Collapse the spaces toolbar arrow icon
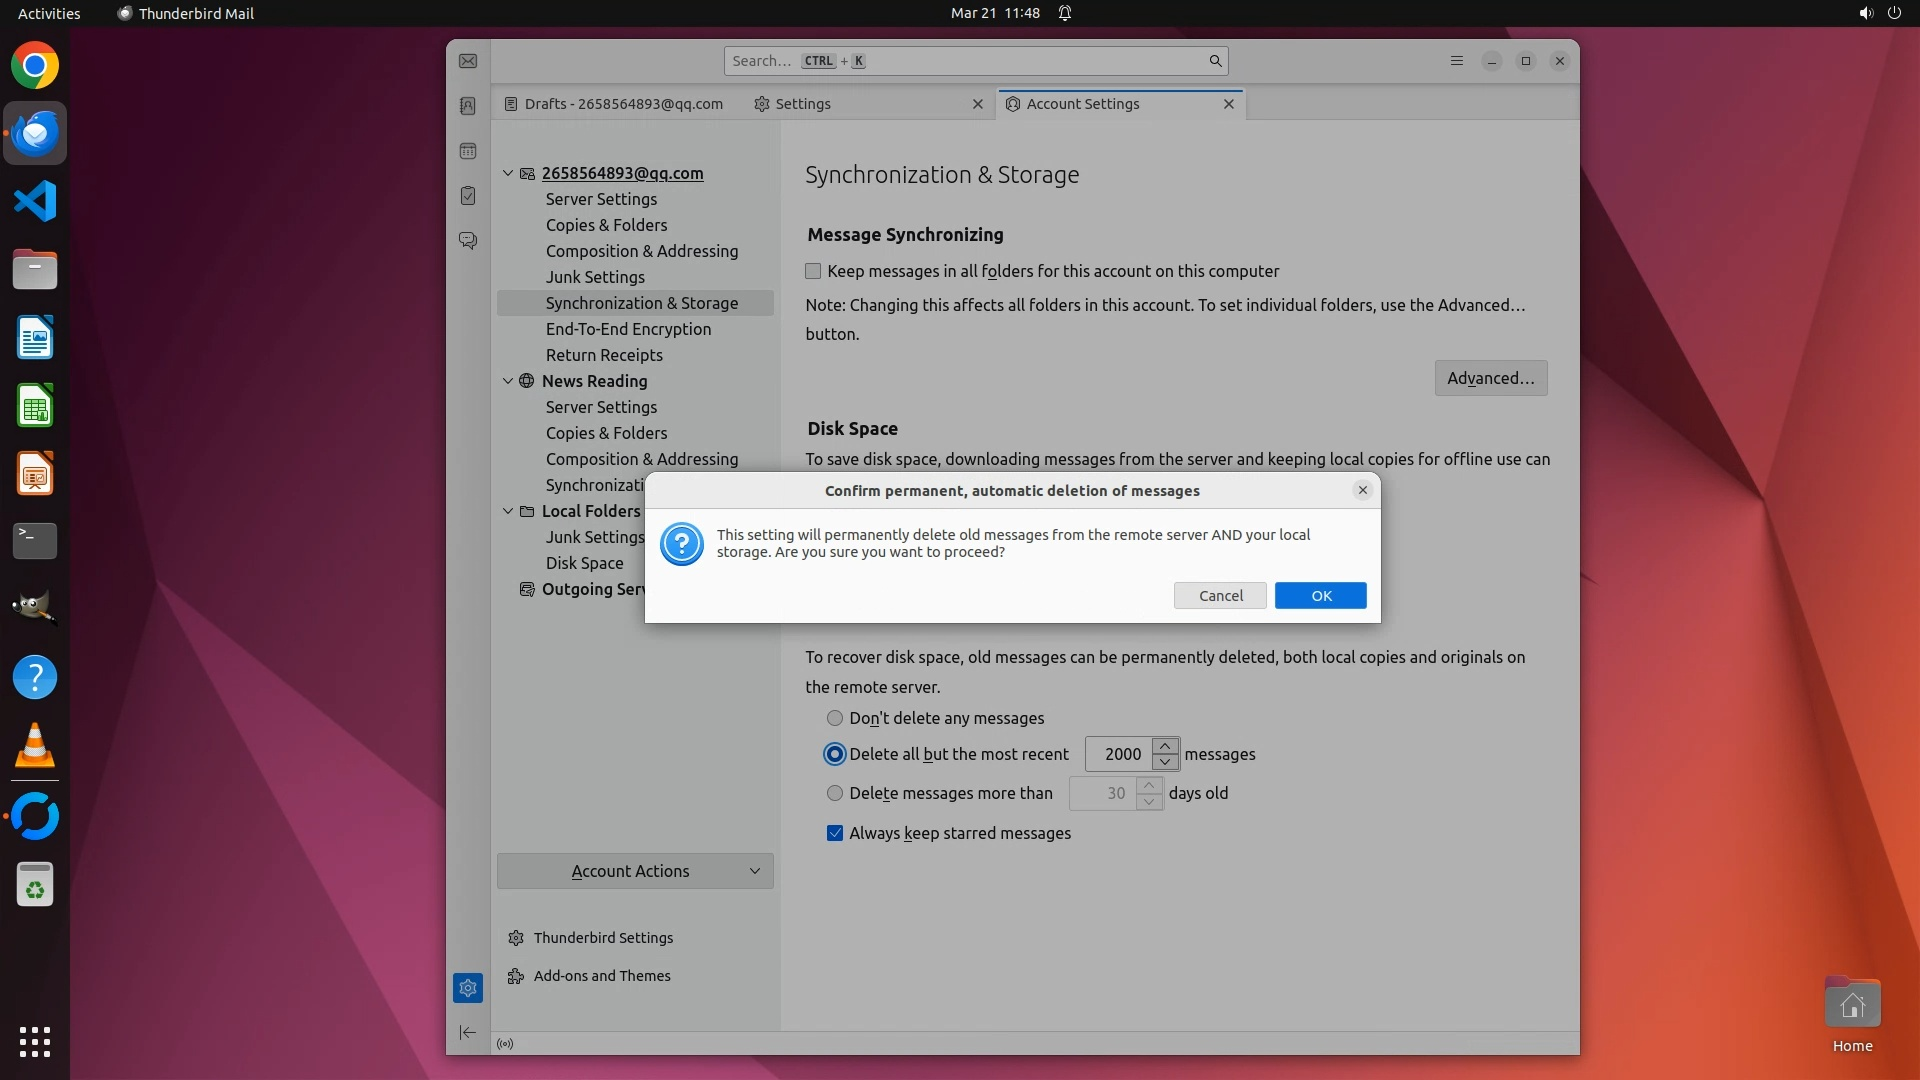 (x=468, y=1032)
